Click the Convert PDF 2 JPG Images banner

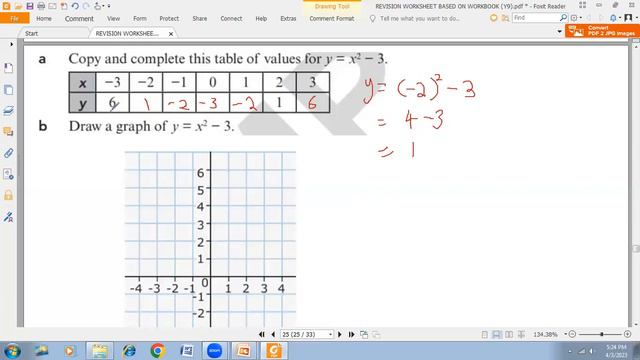(x=602, y=31)
